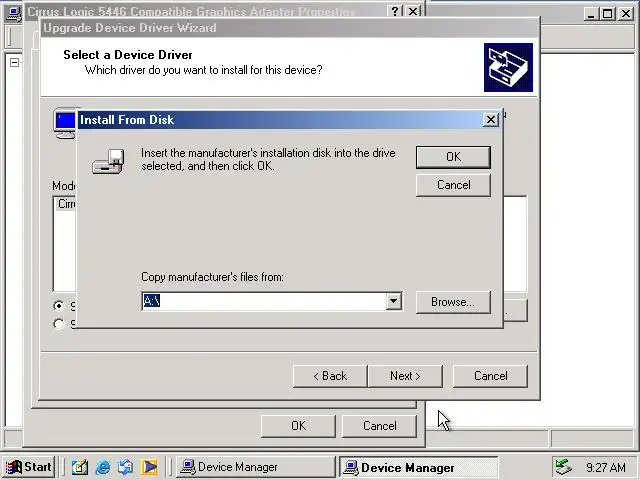Click Show Desktop quick launch icon
Viewport: 640px width, 480px height.
click(80, 467)
